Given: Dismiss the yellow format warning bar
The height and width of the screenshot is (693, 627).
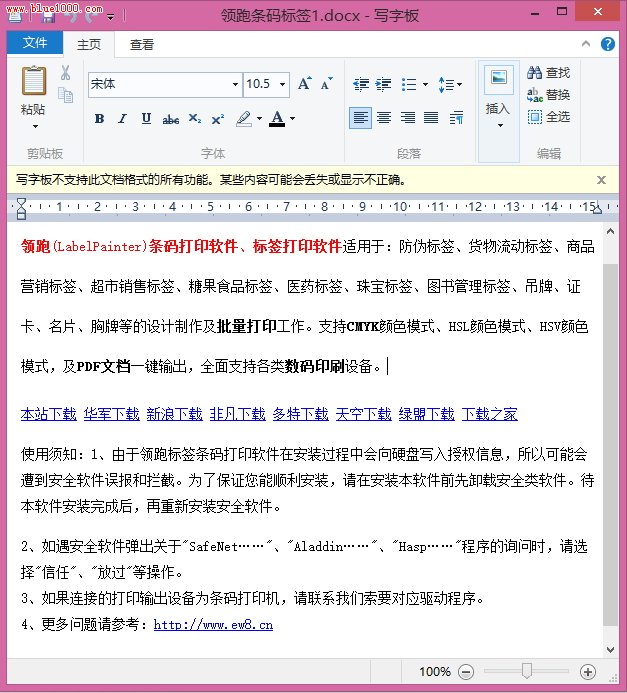Looking at the screenshot, I should click(601, 180).
